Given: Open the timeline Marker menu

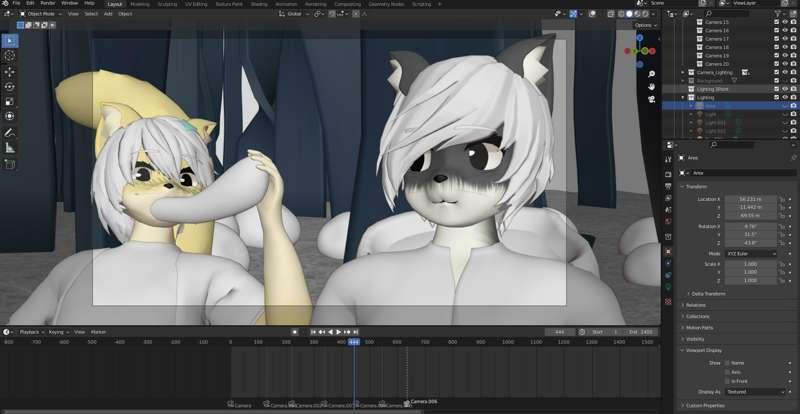Looking at the screenshot, I should point(98,332).
